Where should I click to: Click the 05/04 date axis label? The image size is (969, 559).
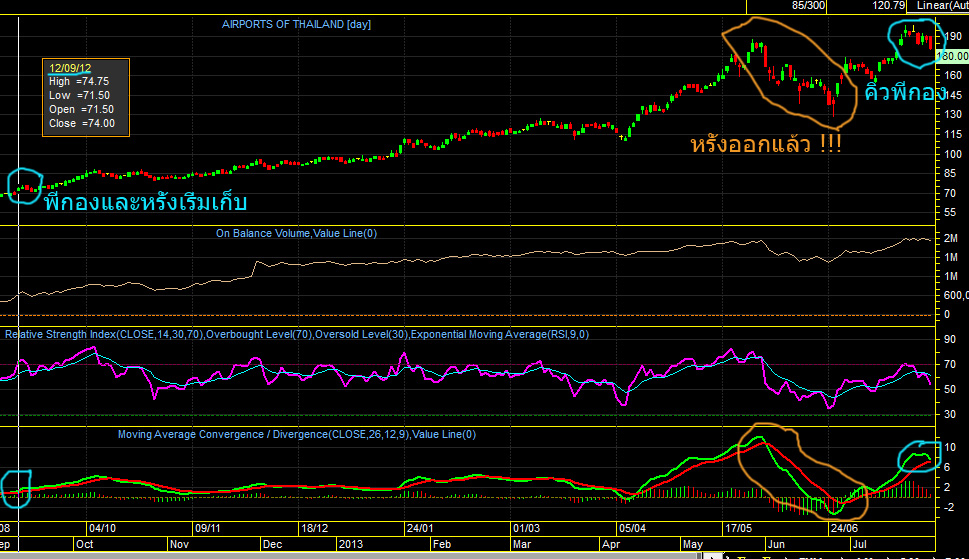[x=632, y=528]
